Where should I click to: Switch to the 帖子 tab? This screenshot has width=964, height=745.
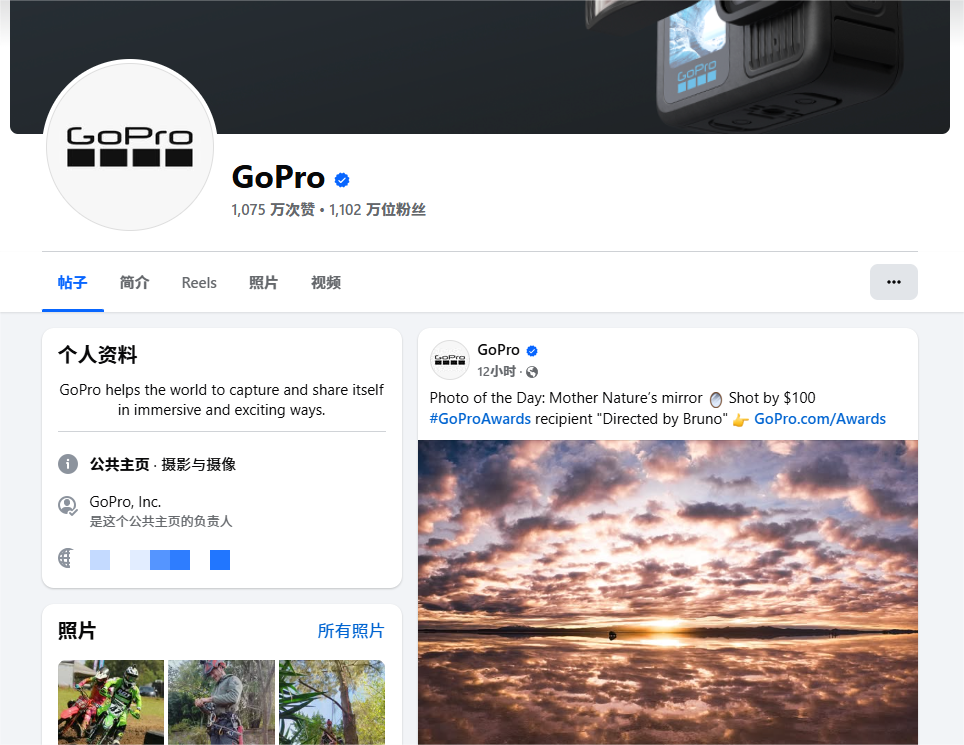(73, 283)
